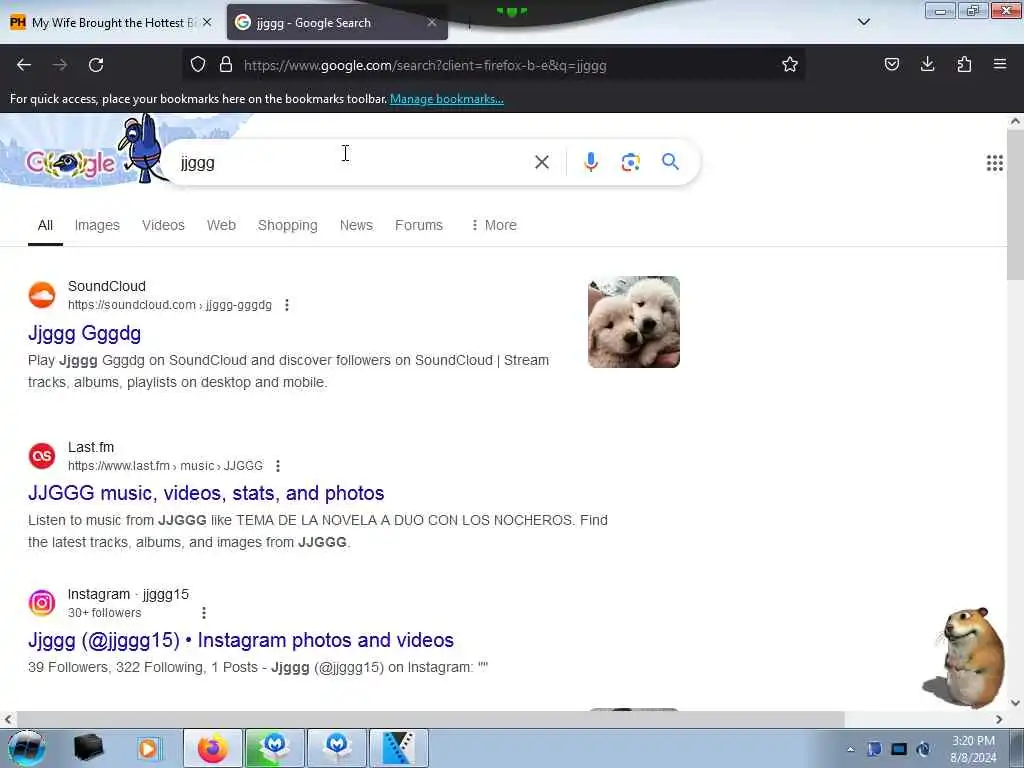Open the Pocket save icon
1024x768 pixels.
(891, 64)
